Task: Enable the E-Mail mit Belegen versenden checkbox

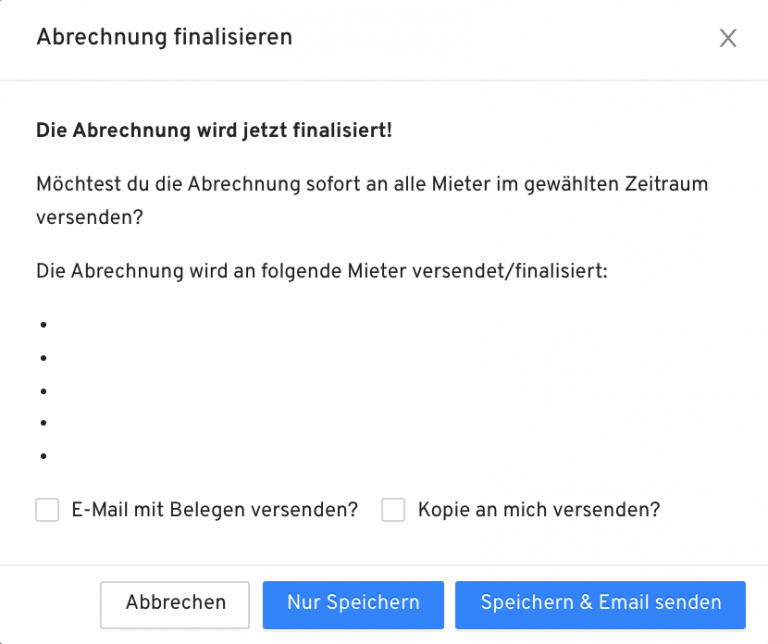Action: click(x=47, y=510)
